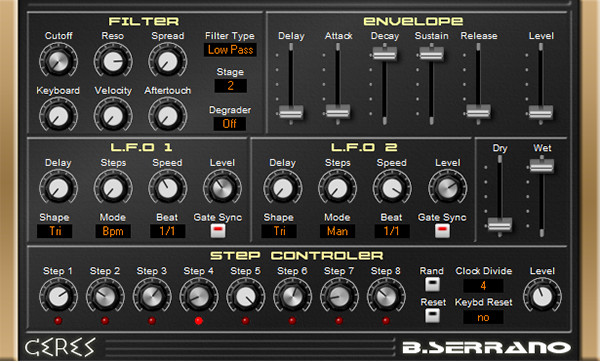
Task: Click the filter Aftertouch knob
Action: tap(168, 115)
